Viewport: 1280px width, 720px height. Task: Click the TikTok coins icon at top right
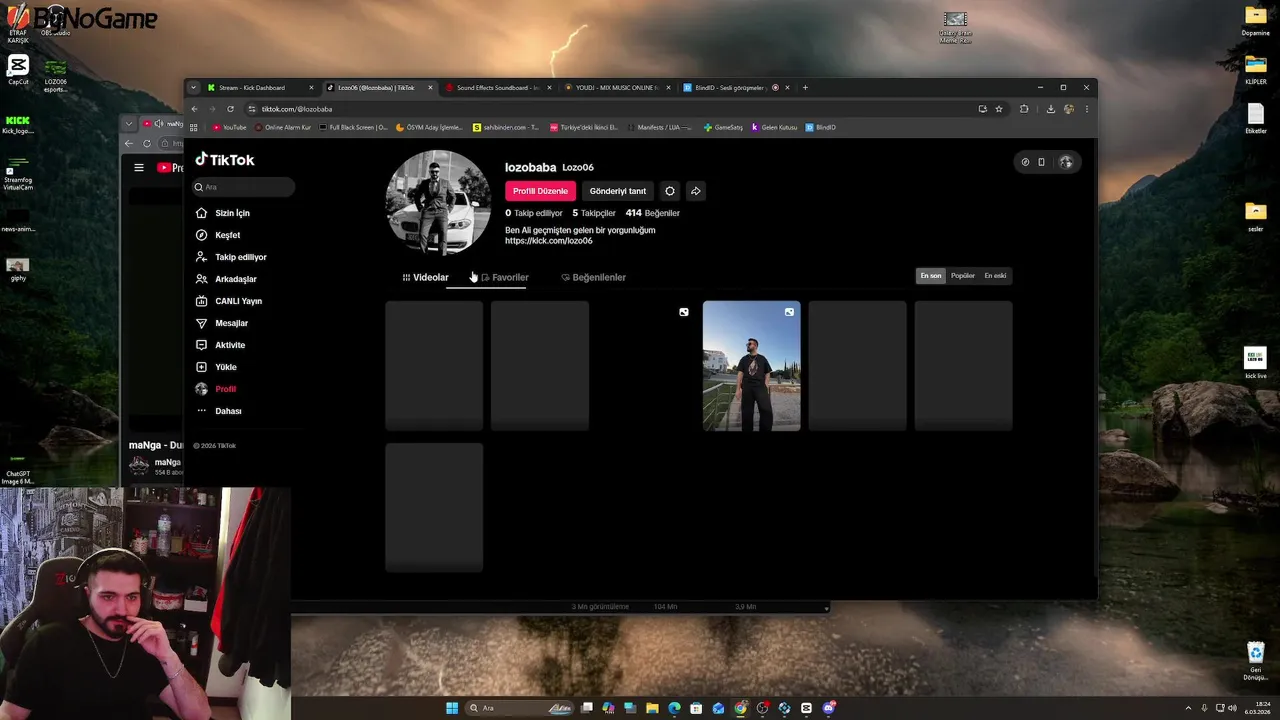pos(1025,162)
